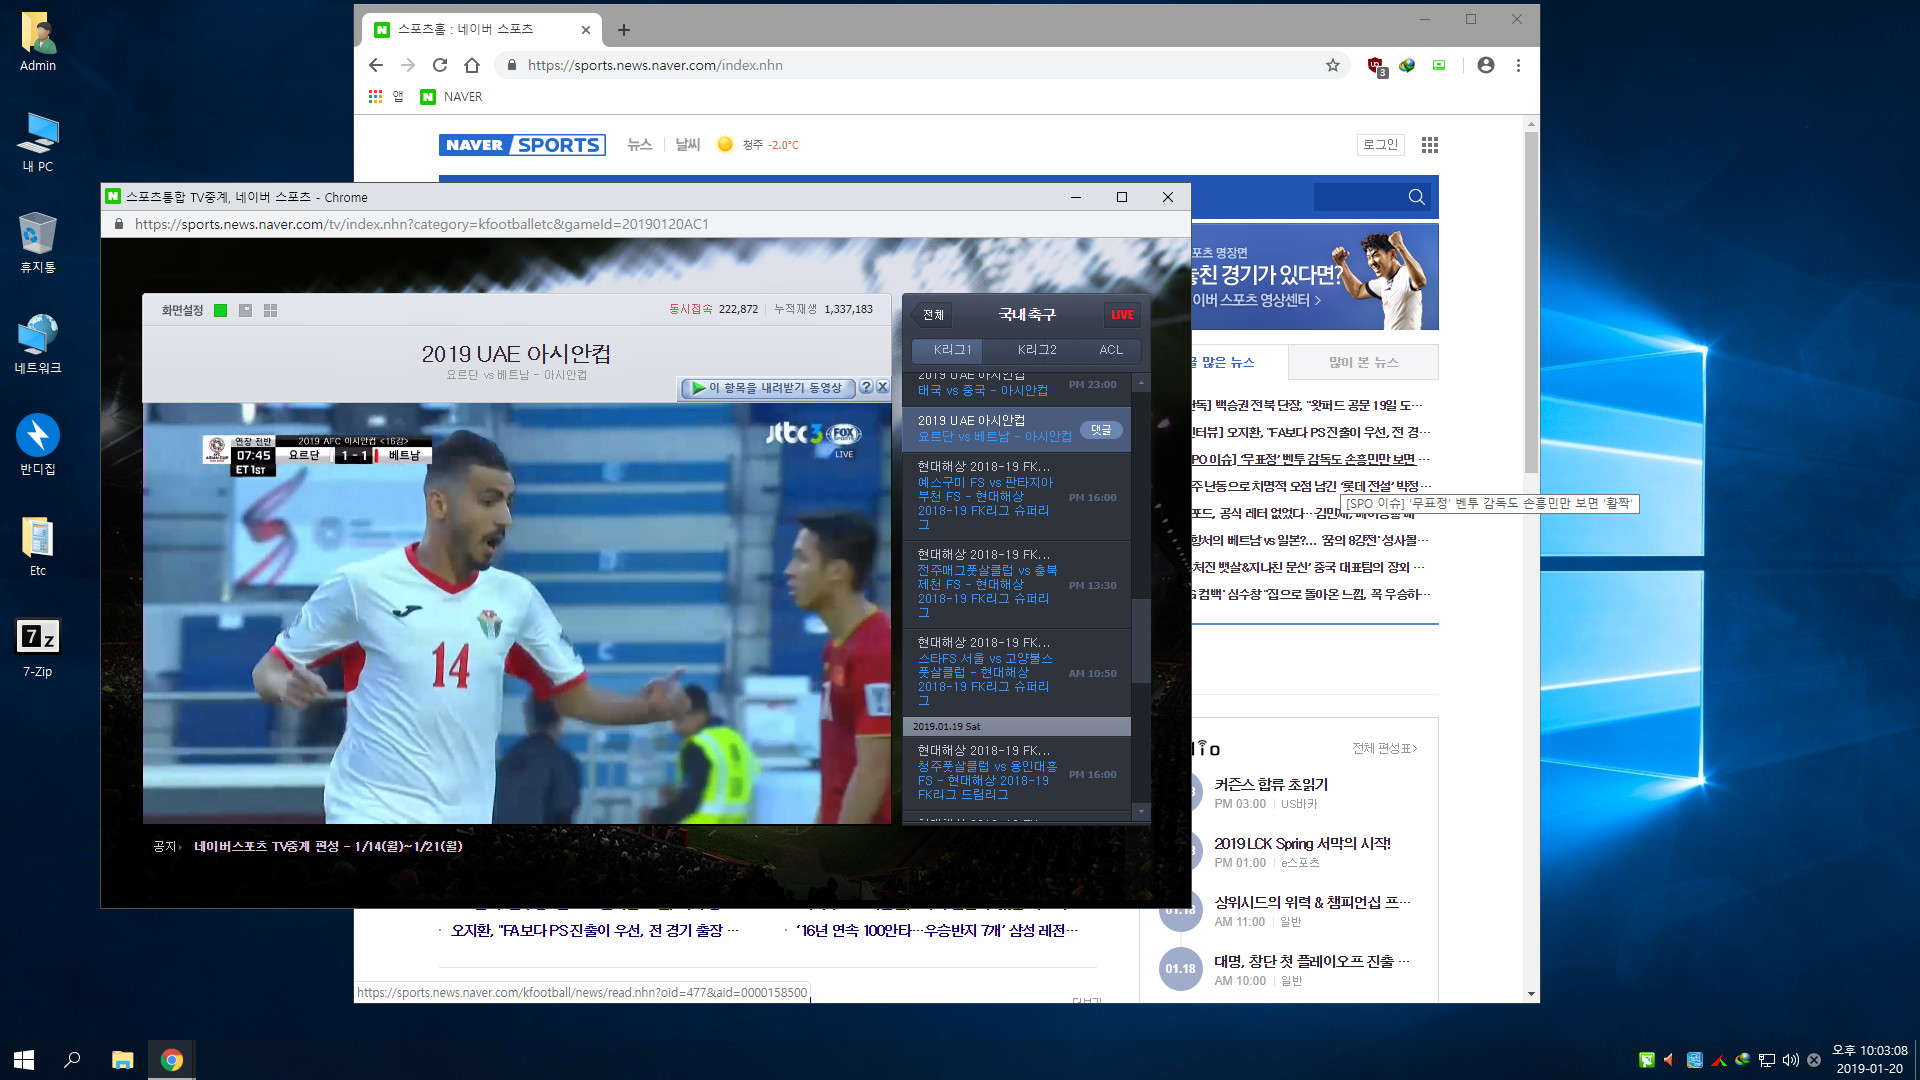The height and width of the screenshot is (1080, 1920).
Task: Open File Explorer from the taskbar
Action: click(122, 1060)
